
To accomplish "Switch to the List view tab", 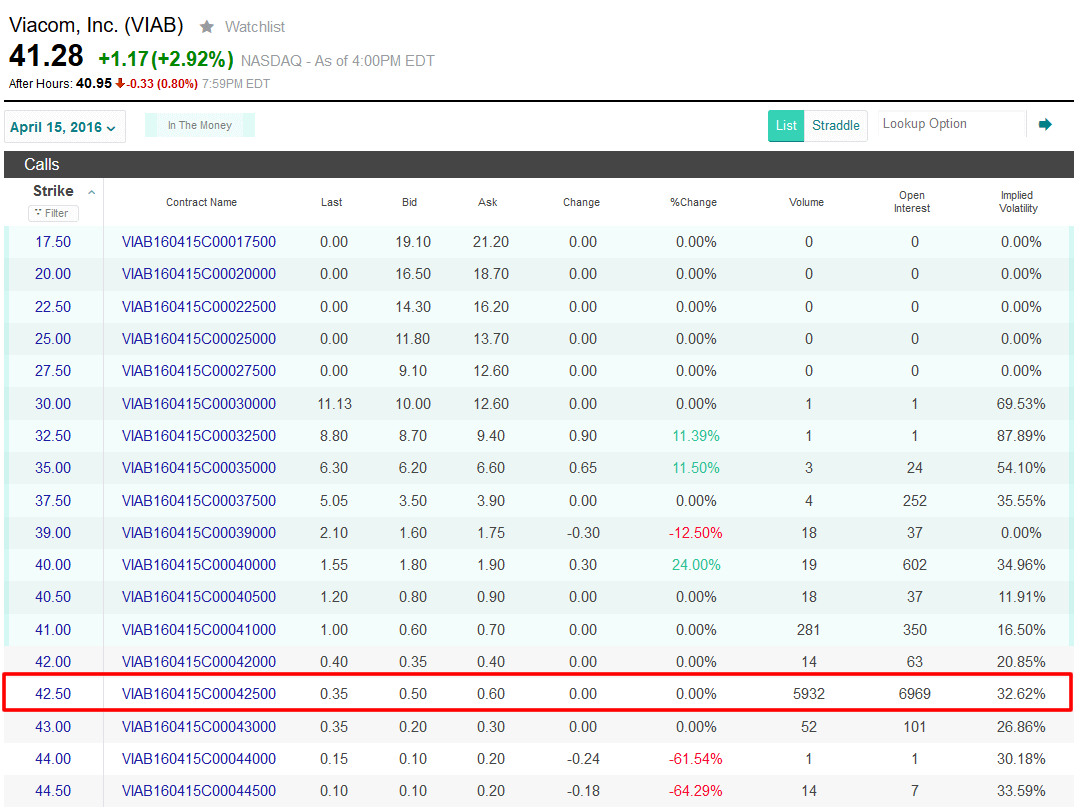I will click(x=786, y=126).
